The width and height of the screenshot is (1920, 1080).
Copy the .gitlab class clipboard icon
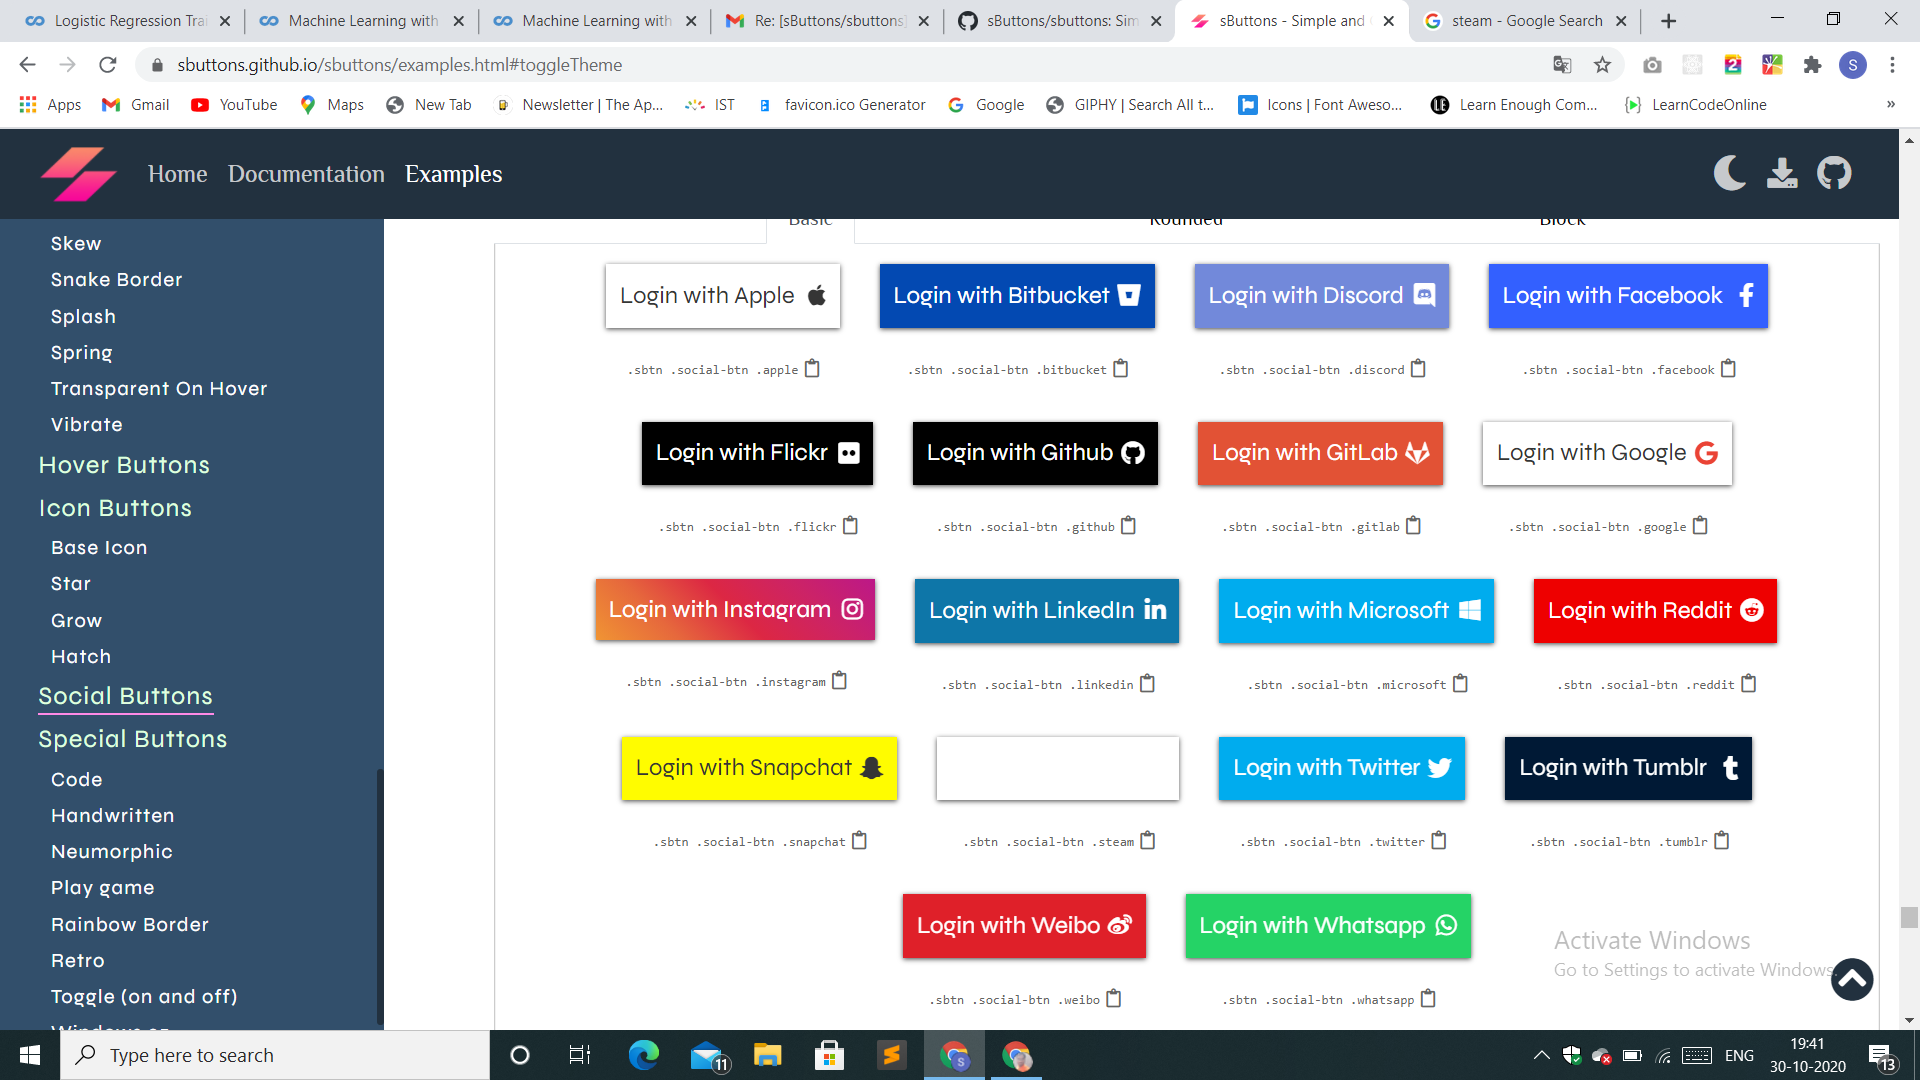pyautogui.click(x=1413, y=526)
